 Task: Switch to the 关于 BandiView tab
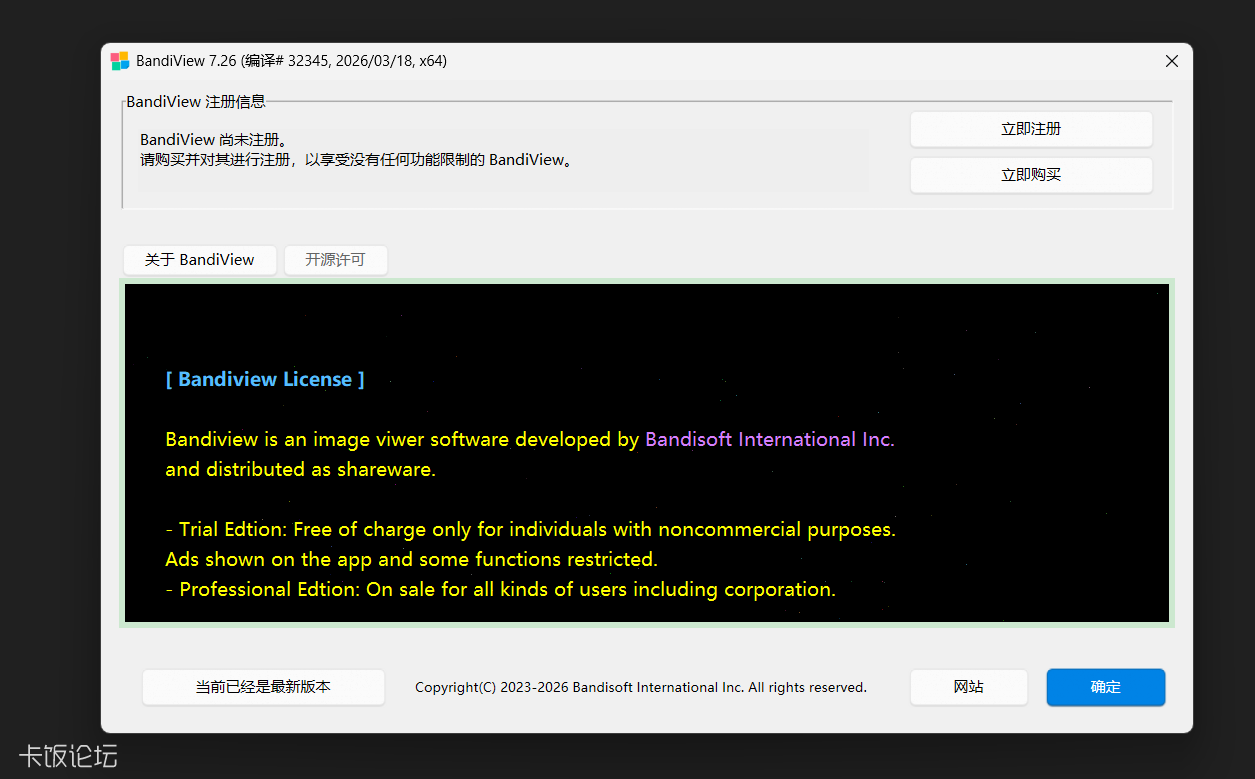point(199,260)
